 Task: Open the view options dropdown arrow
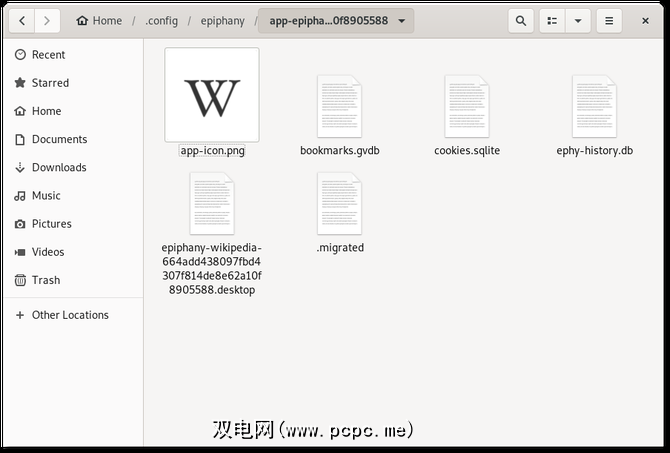pos(578,21)
